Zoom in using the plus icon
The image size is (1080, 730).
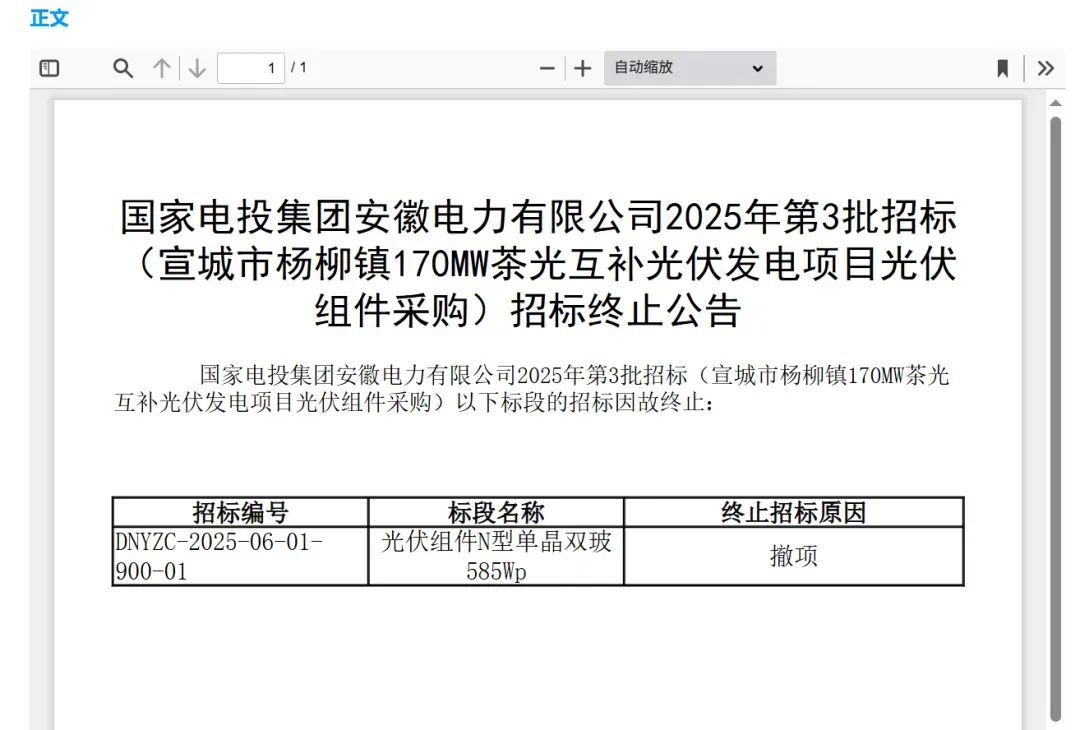tap(582, 68)
